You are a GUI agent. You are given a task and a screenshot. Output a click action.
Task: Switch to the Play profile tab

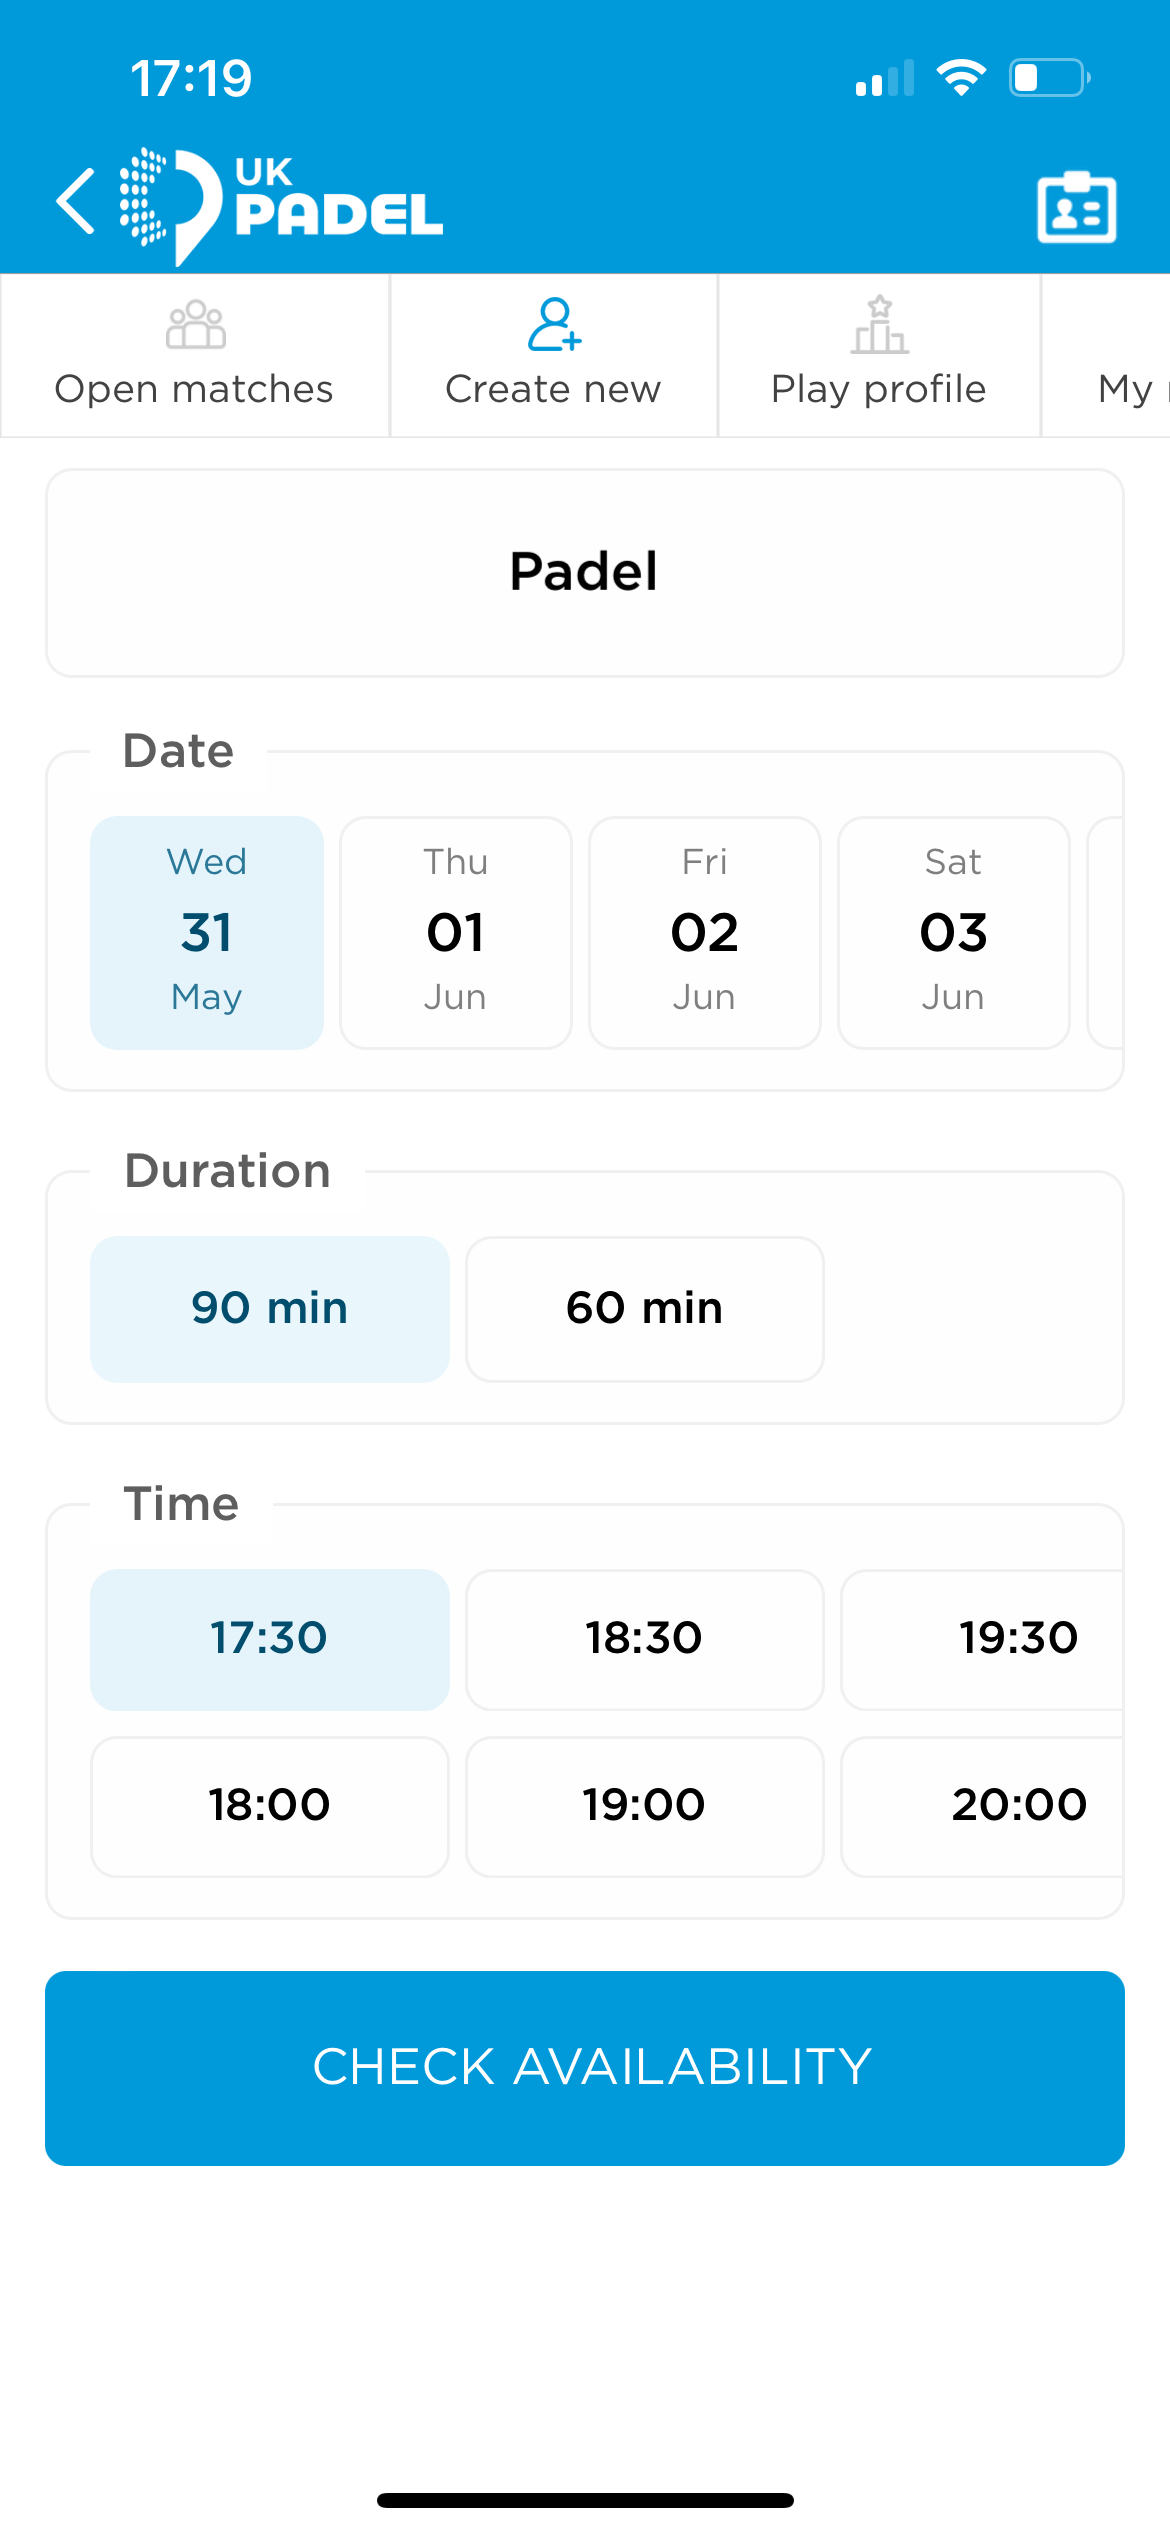coord(879,388)
